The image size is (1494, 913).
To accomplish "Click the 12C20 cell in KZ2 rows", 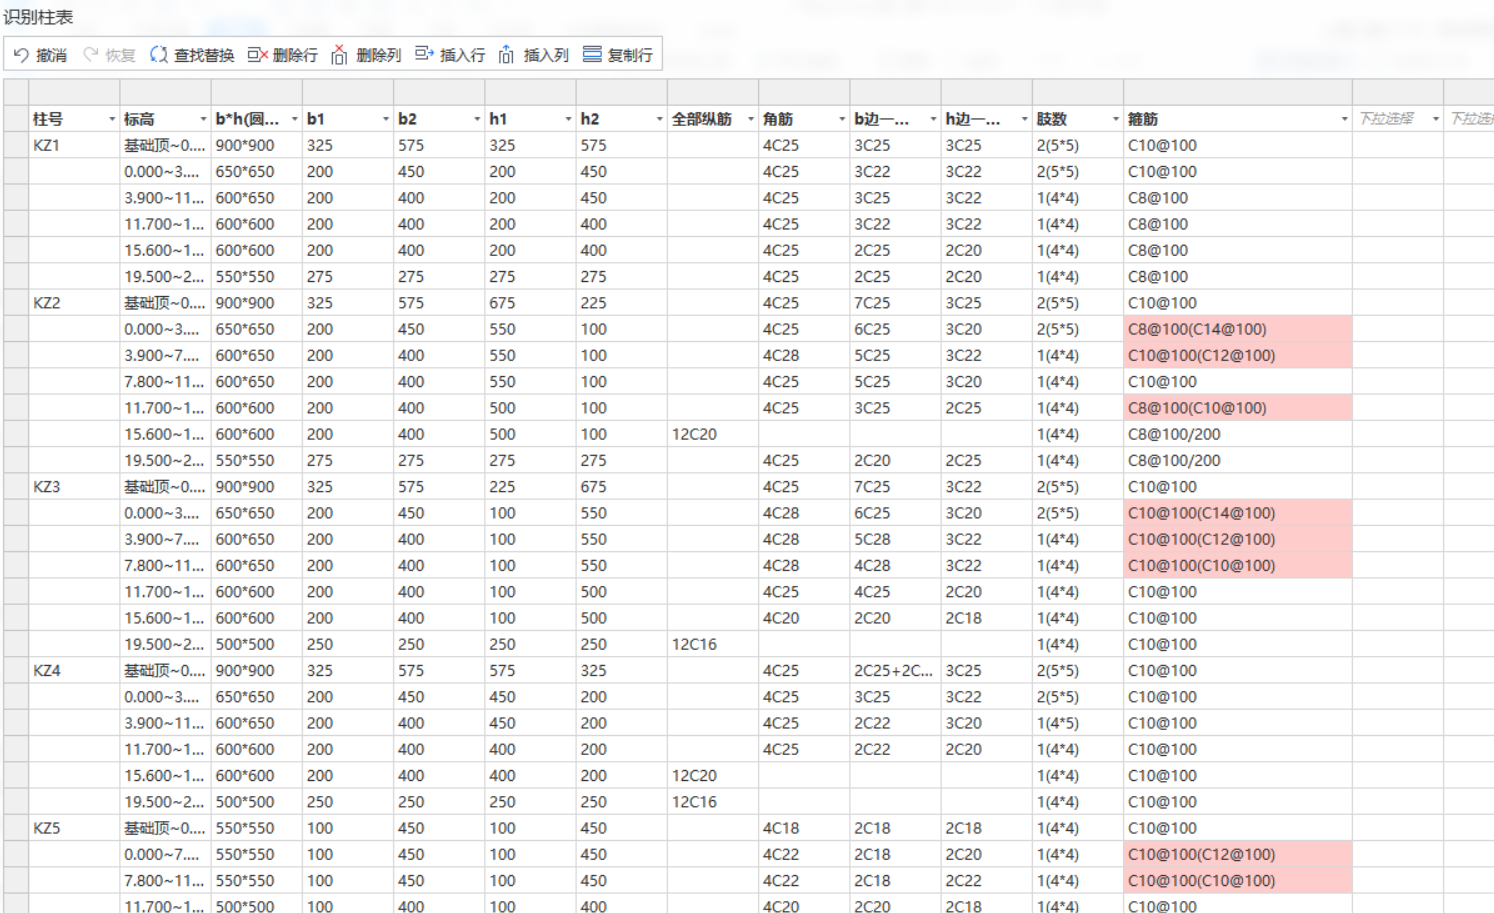I will (713, 434).
